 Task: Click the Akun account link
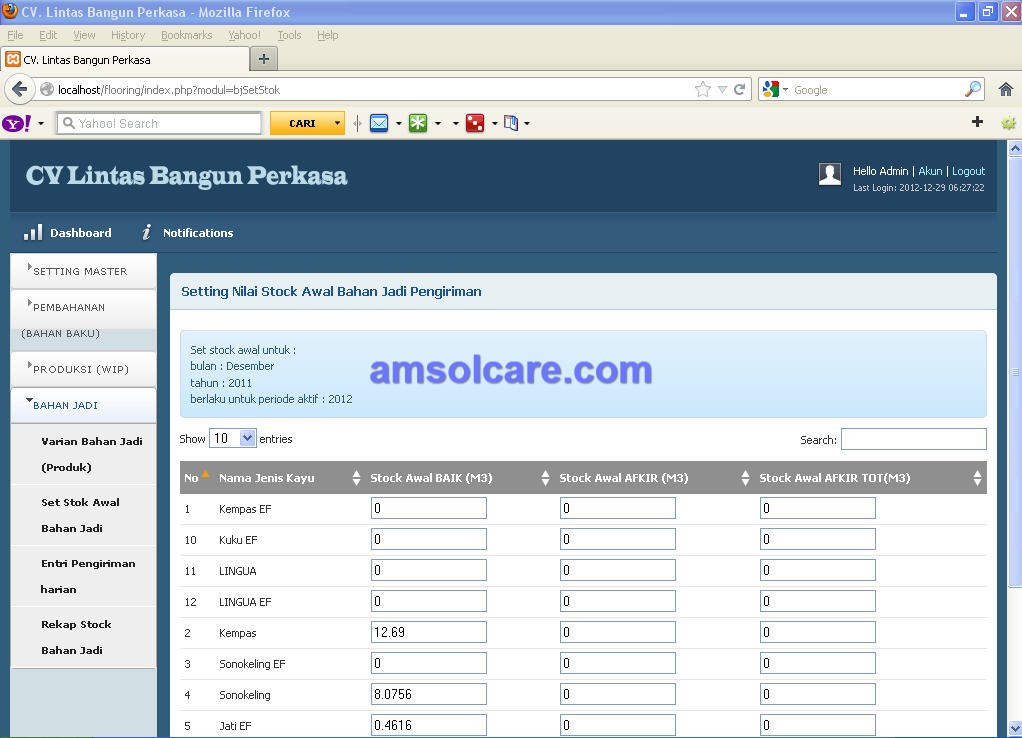click(930, 171)
